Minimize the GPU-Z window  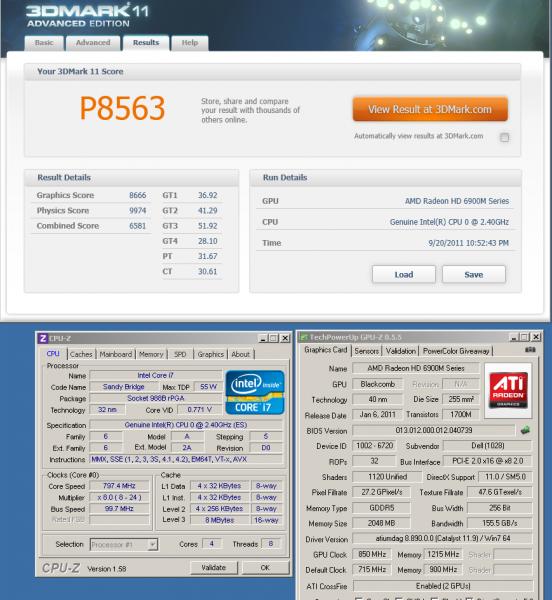(514, 337)
